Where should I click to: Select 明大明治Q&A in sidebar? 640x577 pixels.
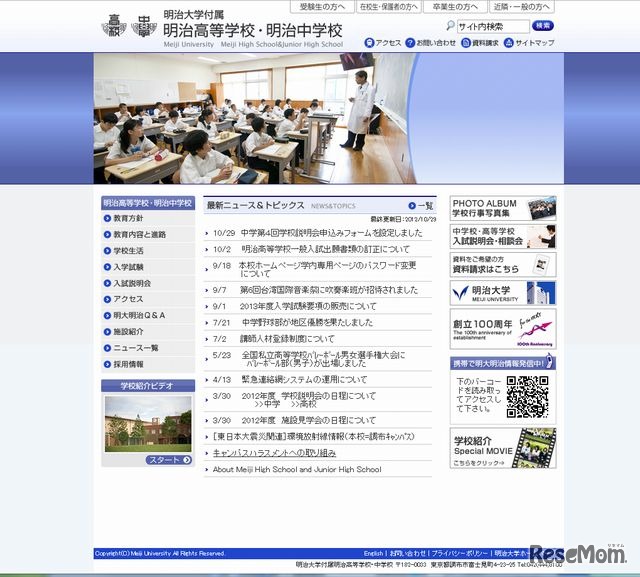(148, 315)
